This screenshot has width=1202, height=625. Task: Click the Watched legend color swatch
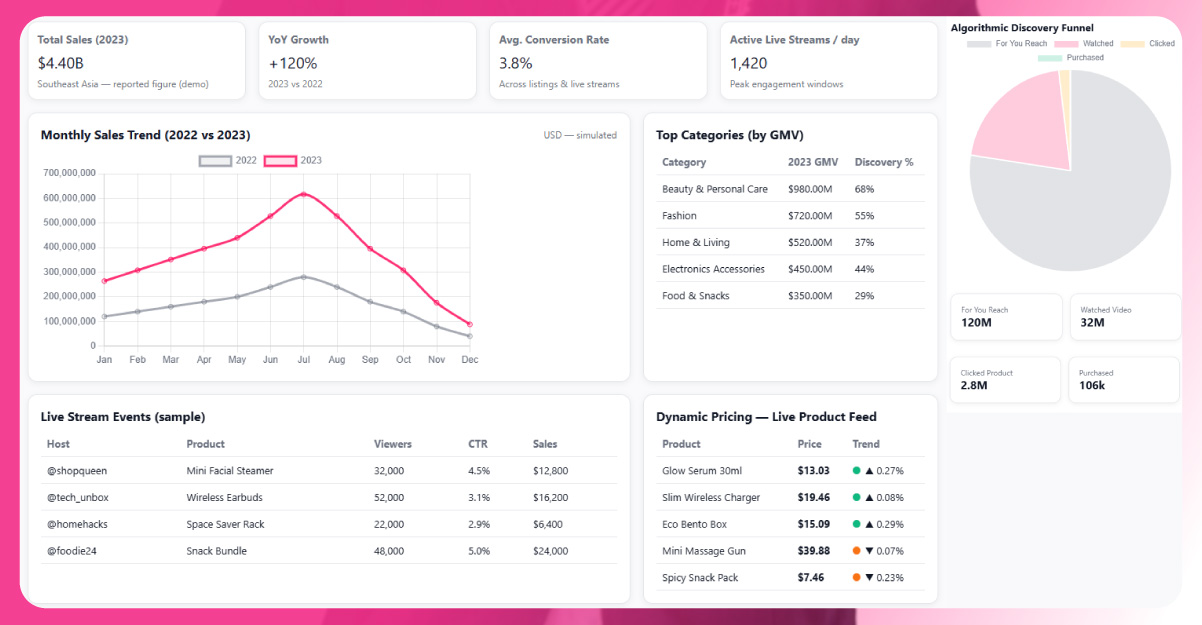1066,44
